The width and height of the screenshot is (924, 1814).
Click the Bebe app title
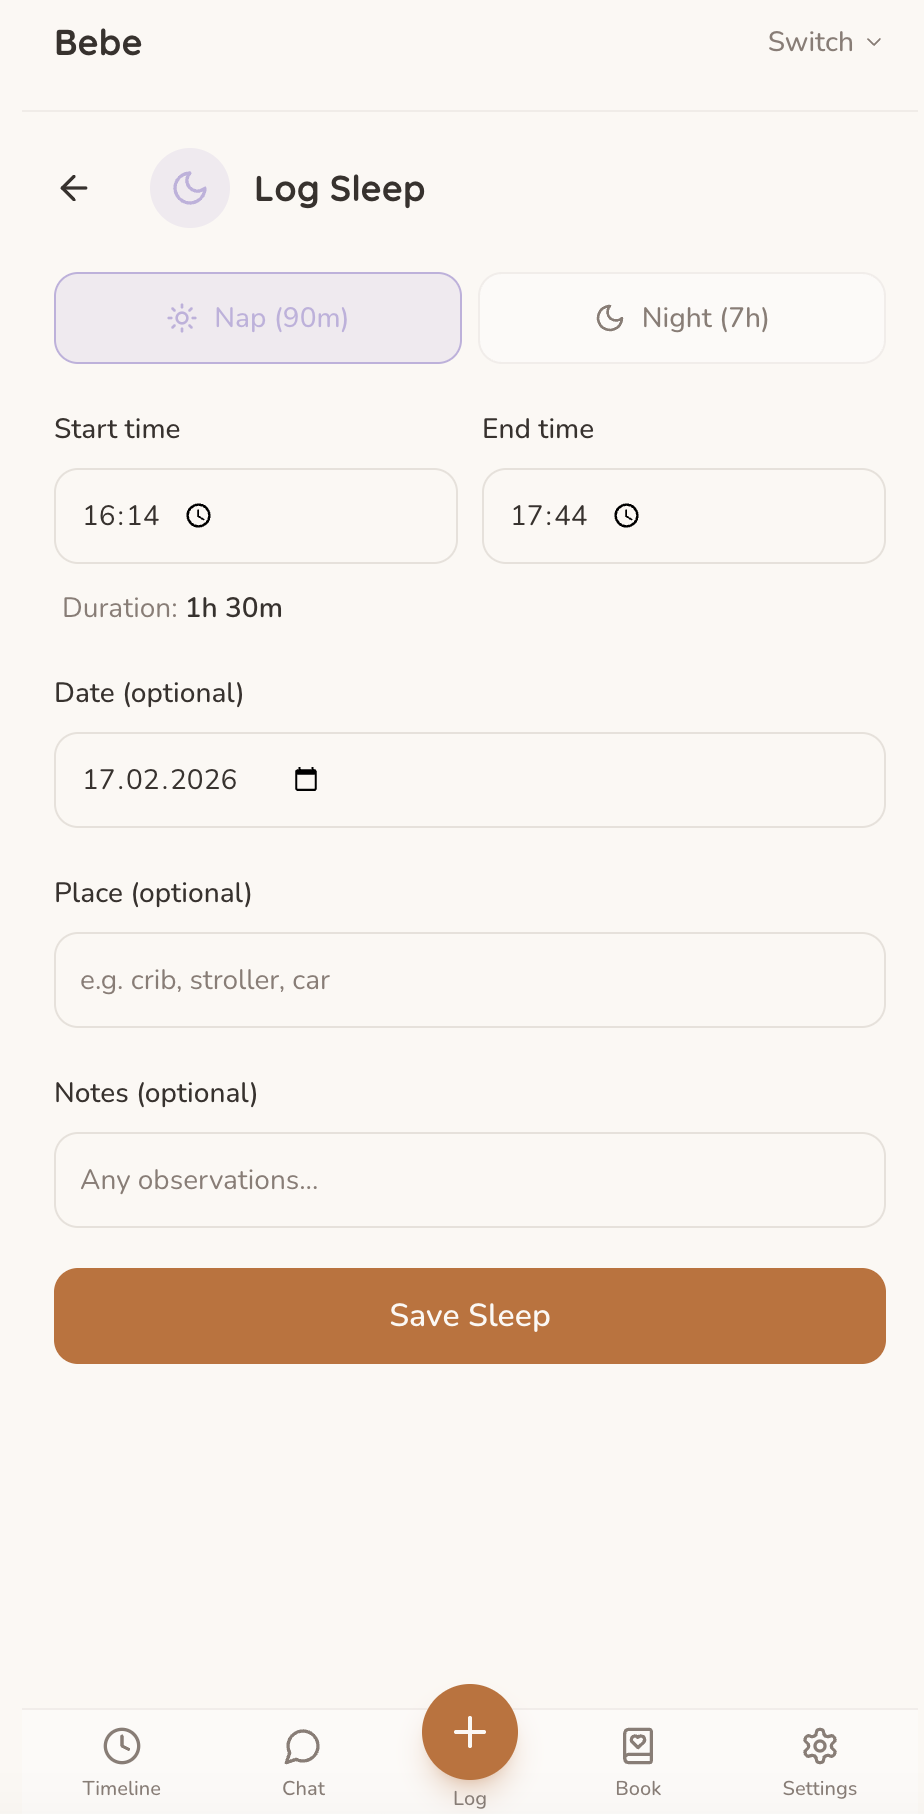tap(98, 43)
